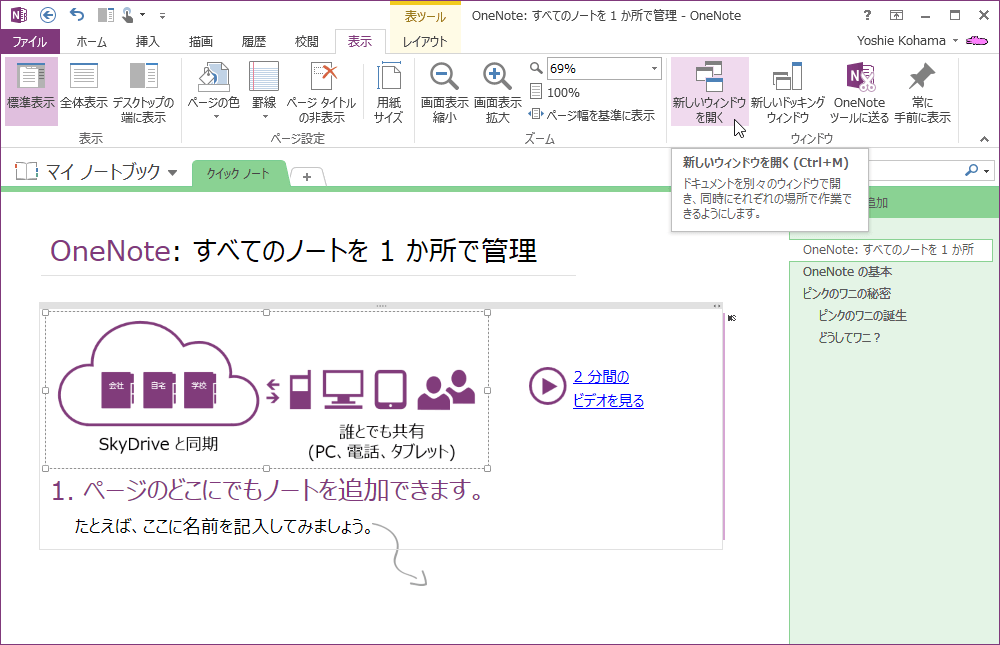Click container resize arrows at top-right corner
The image size is (1000, 645).
point(717,306)
